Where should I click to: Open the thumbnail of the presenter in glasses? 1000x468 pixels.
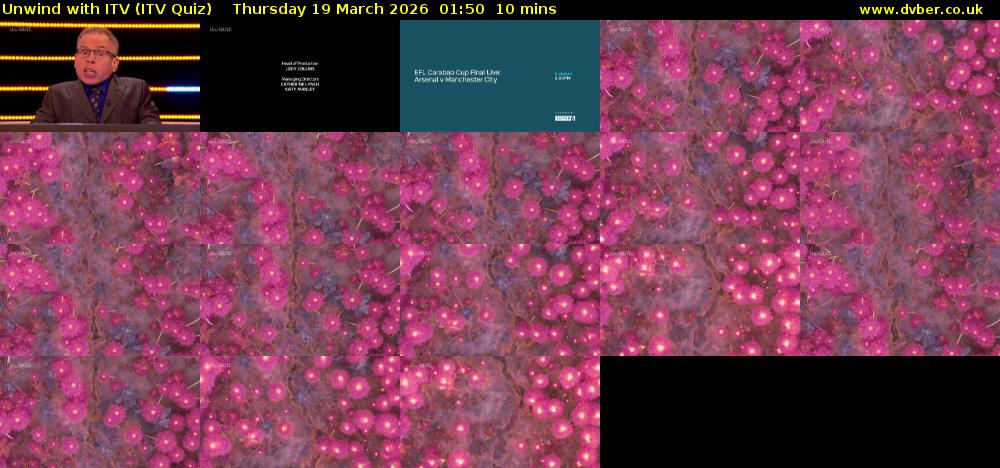click(x=100, y=76)
